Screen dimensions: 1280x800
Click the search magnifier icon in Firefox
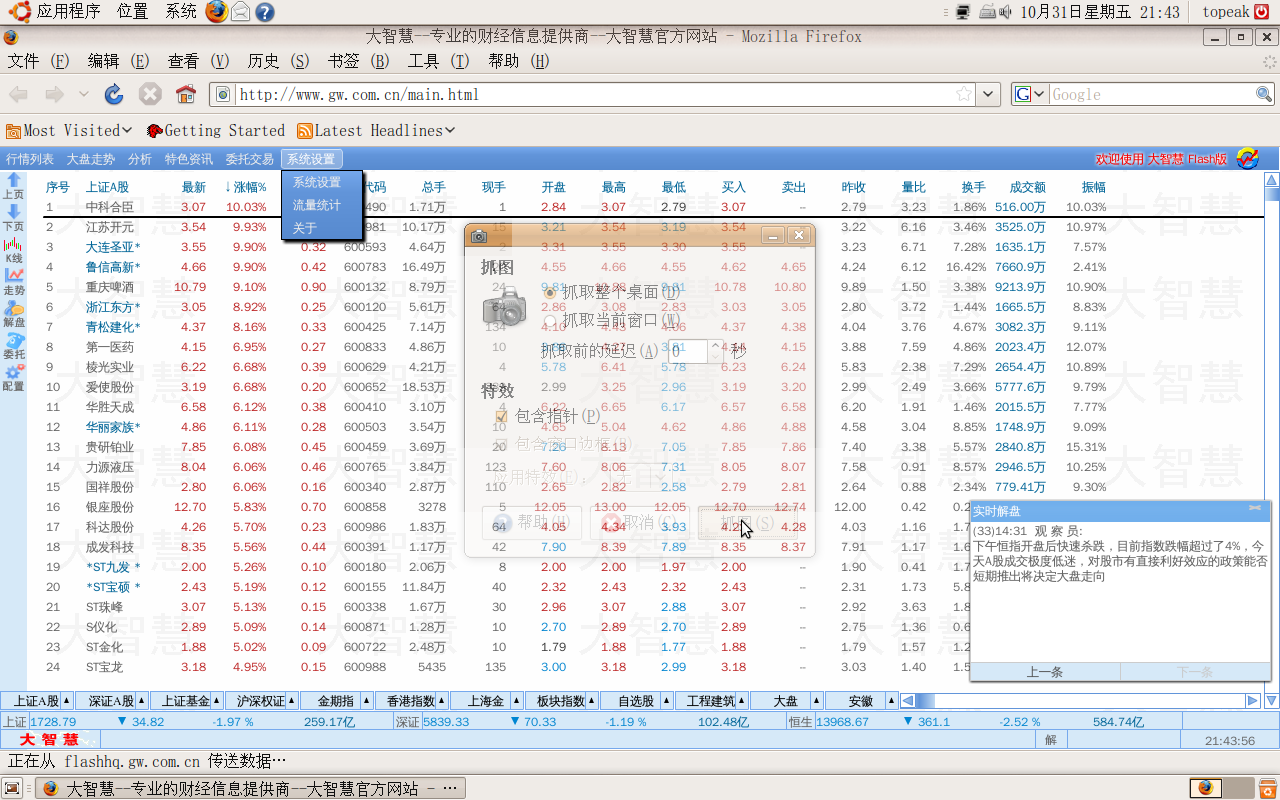click(1264, 94)
